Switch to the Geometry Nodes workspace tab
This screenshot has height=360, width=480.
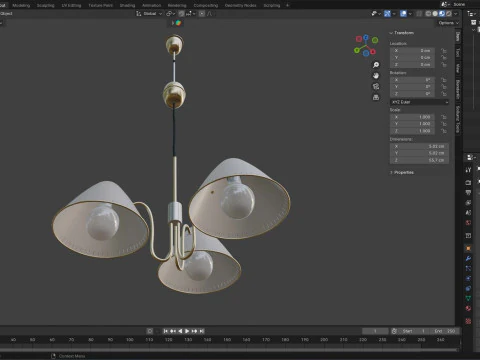pyautogui.click(x=240, y=5)
